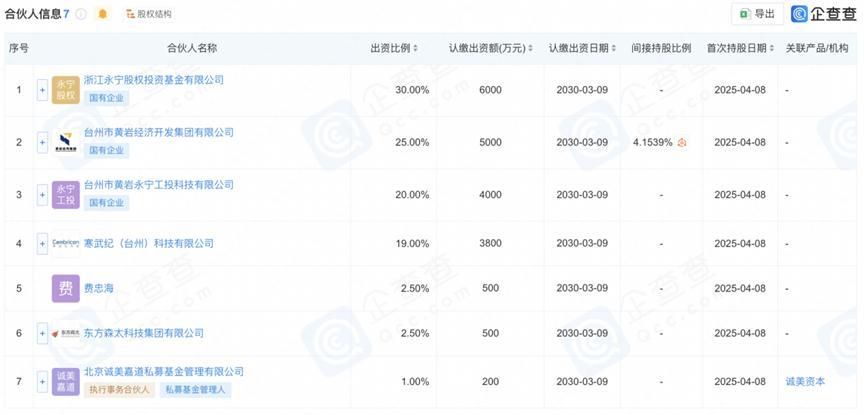Viewport: 864px width, 415px height.
Task: Click the 19.00% ratio cell
Action: tap(412, 243)
